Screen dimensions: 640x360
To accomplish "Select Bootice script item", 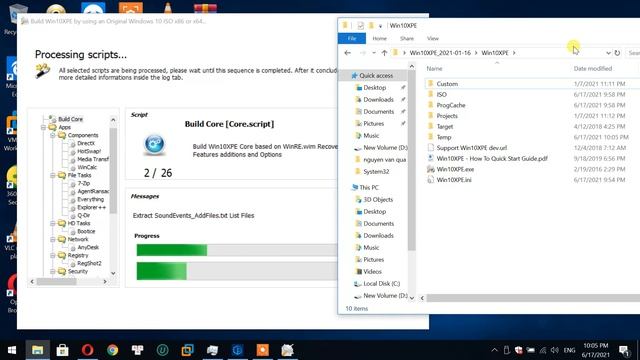I will click(x=86, y=231).
